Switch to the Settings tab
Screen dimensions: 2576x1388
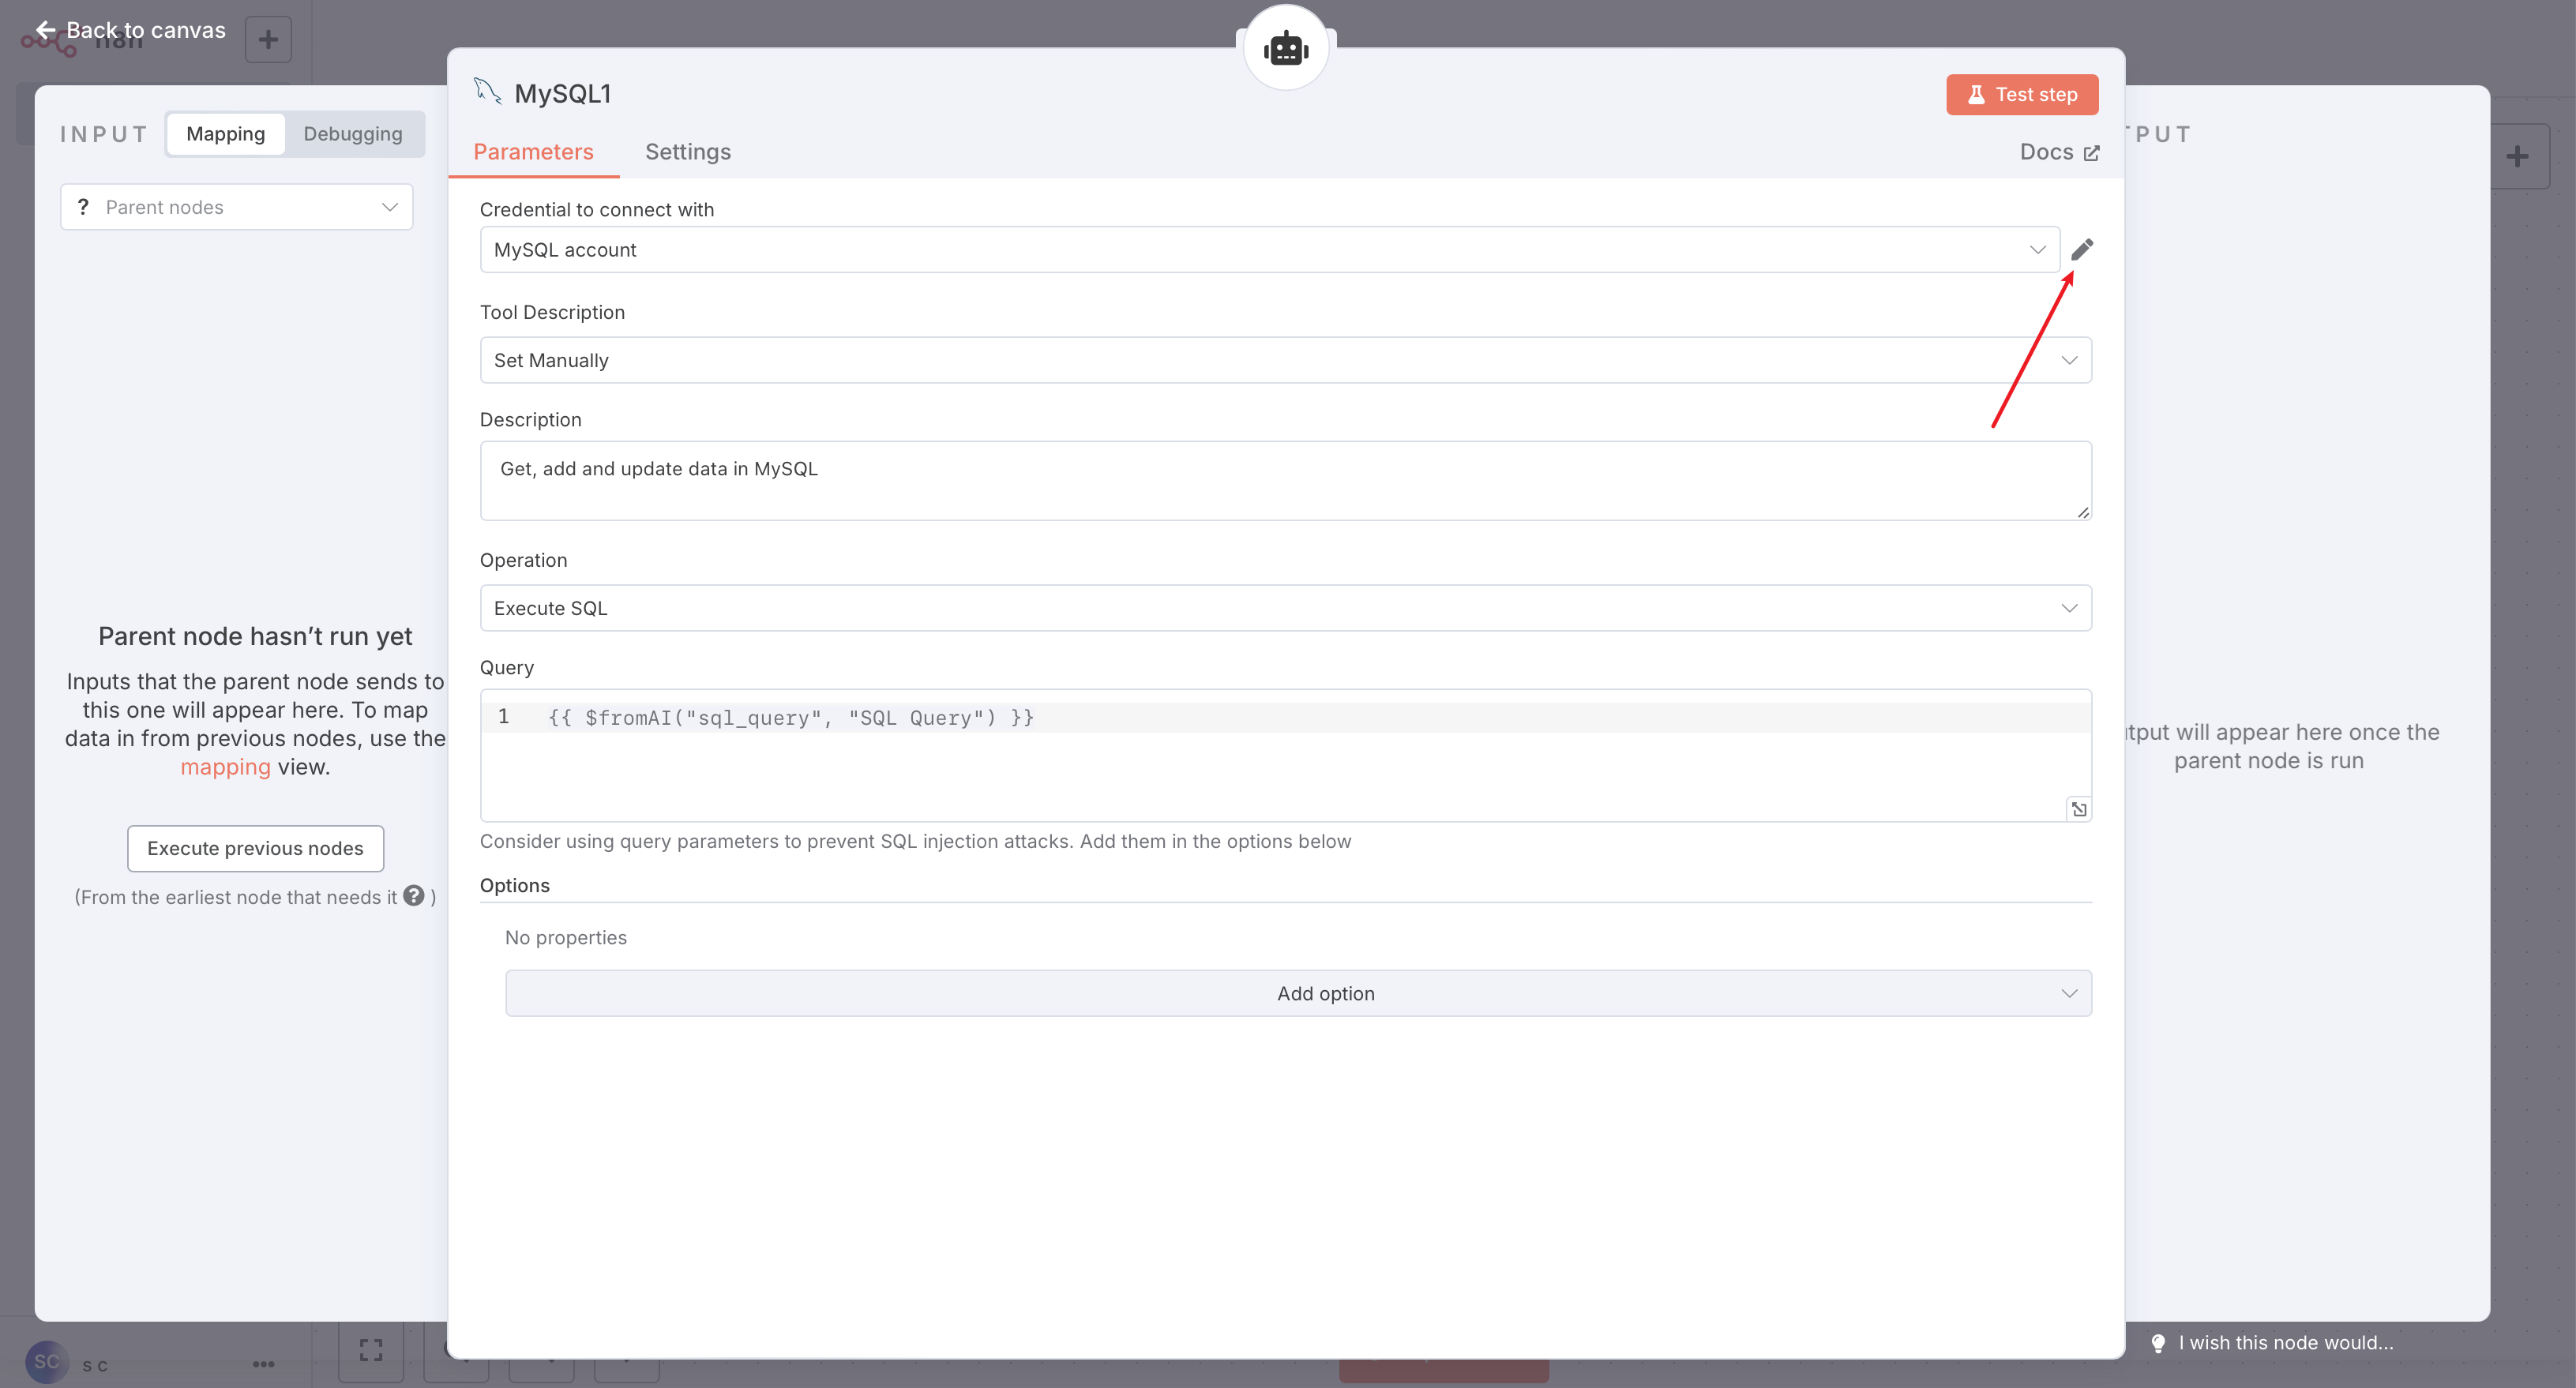[687, 152]
